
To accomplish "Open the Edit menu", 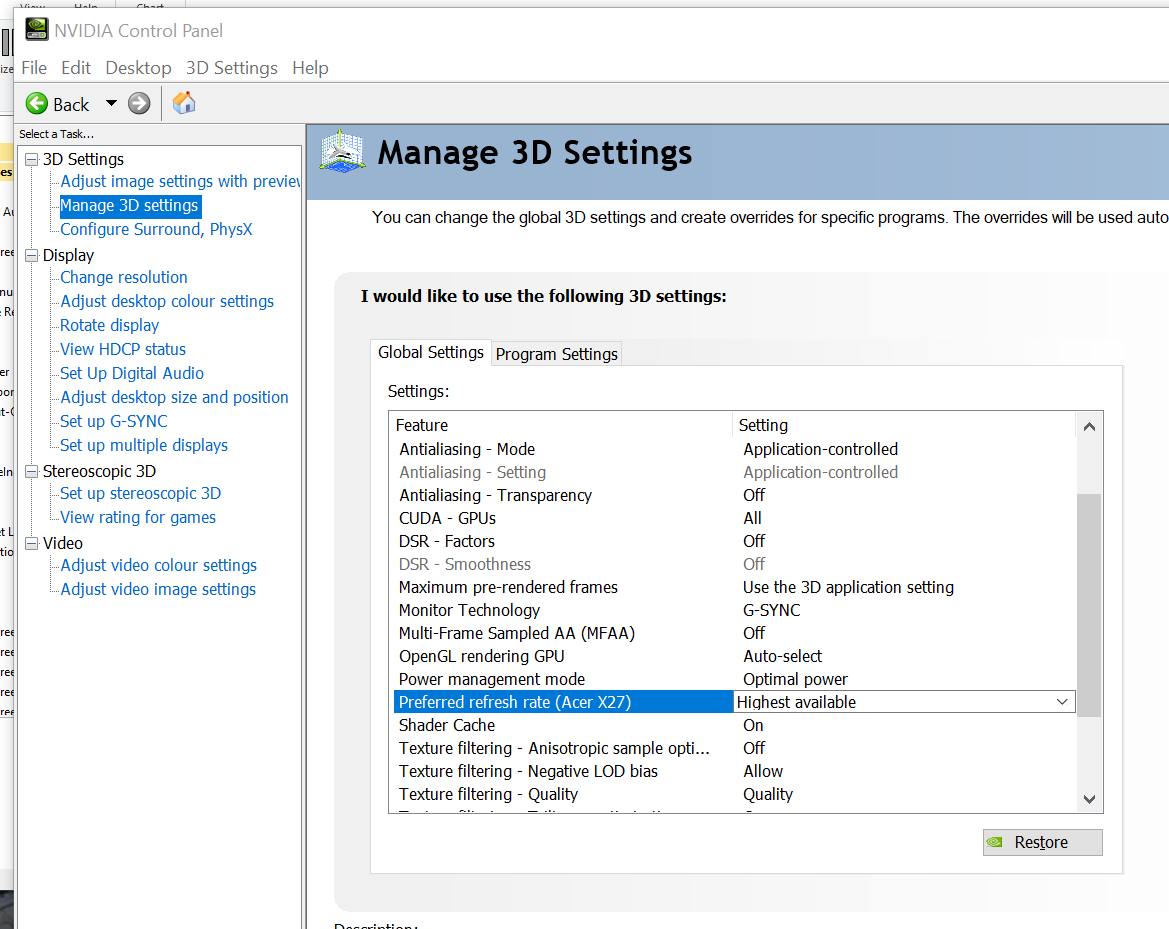I will (76, 68).
